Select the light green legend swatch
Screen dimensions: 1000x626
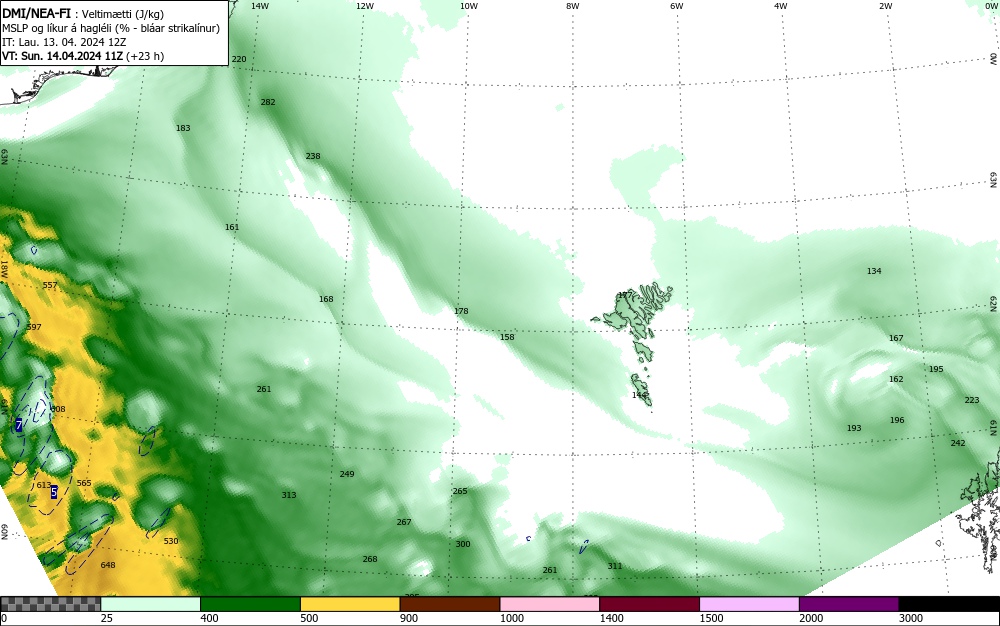(x=151, y=604)
